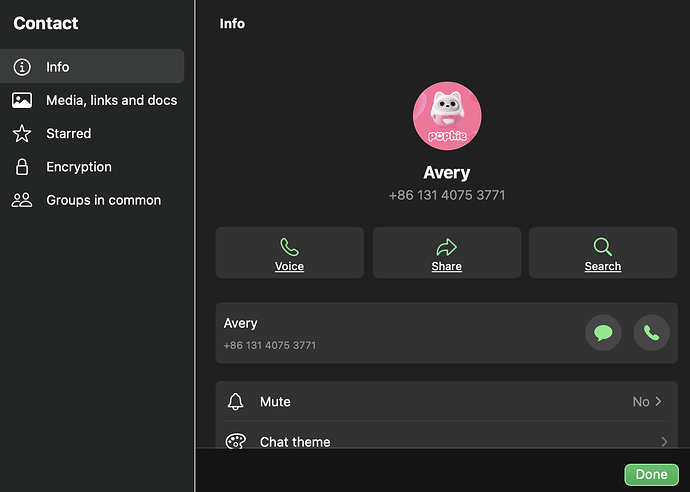Click the phone number under Avery's heading
This screenshot has width=690, height=492.
tap(447, 195)
